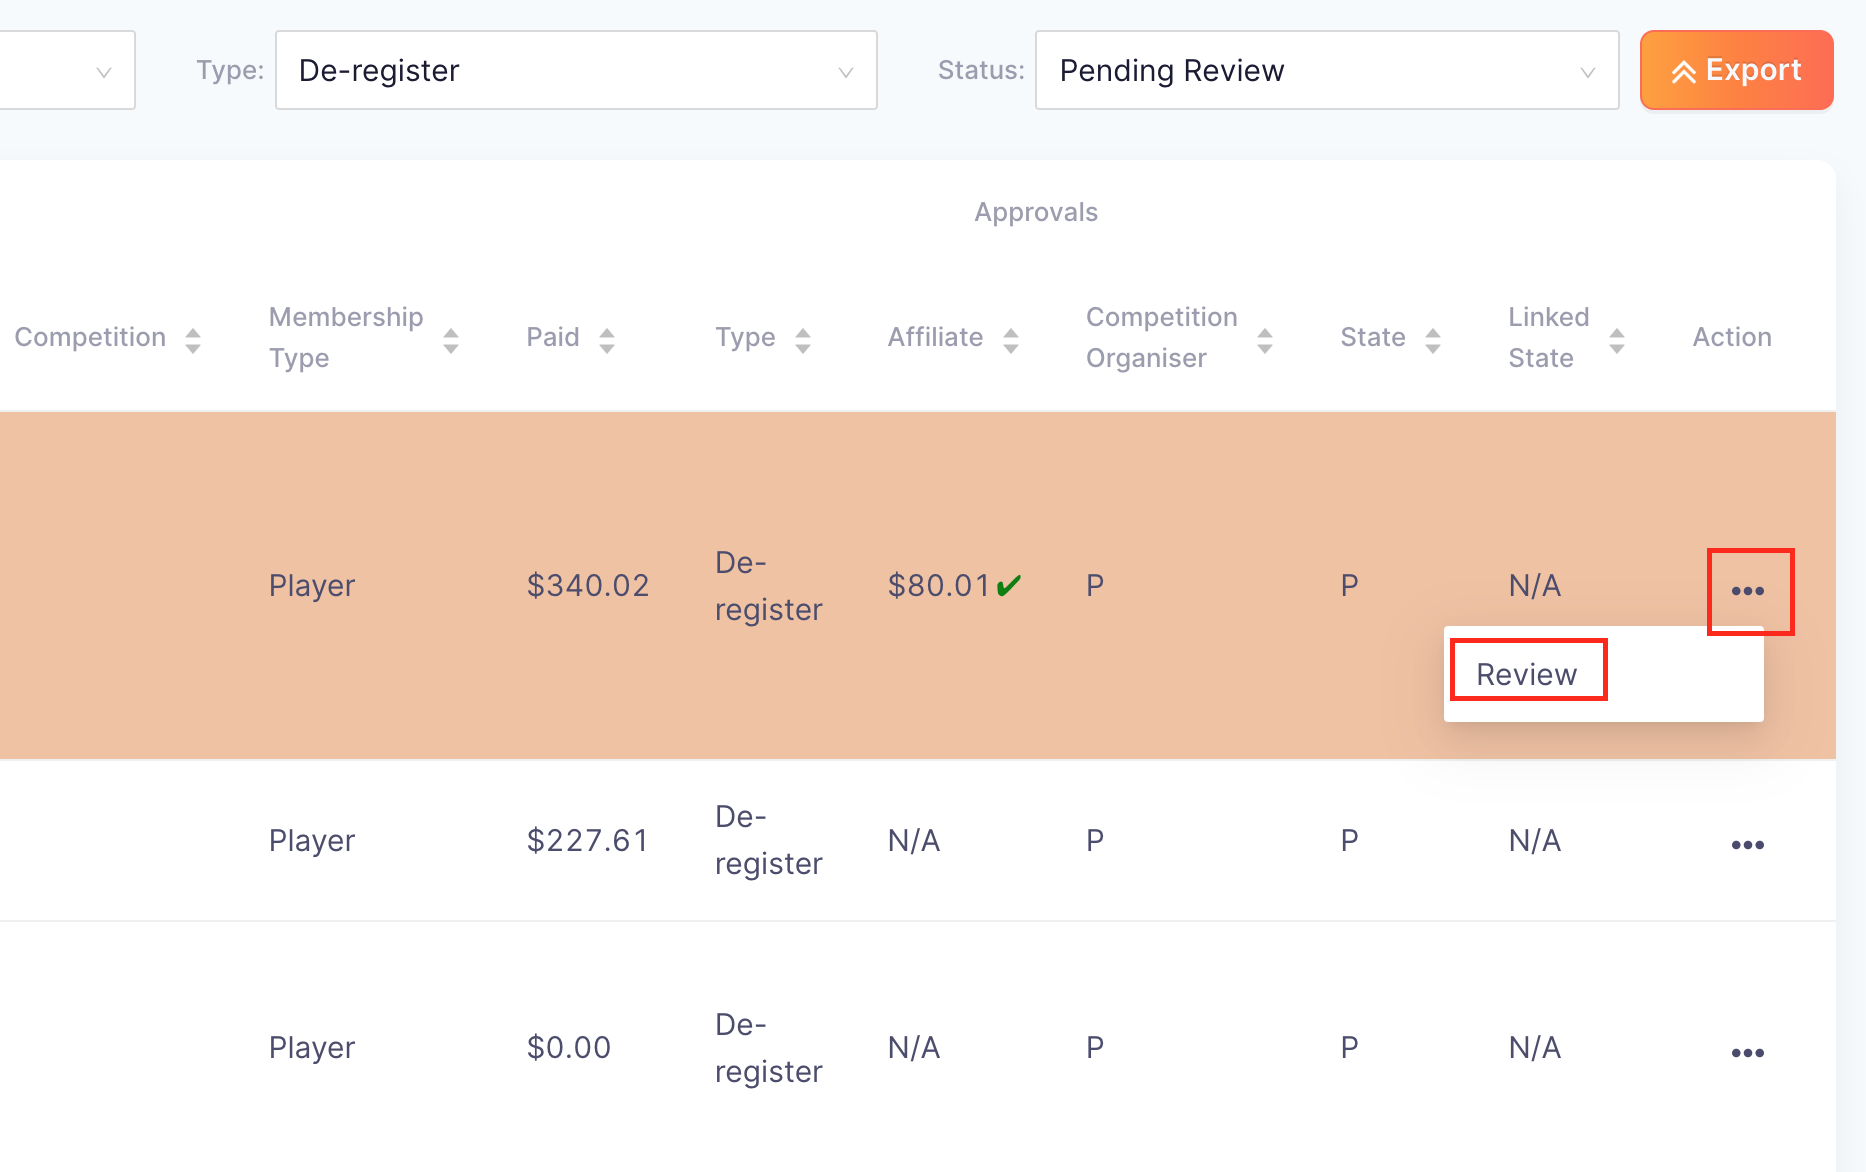Open the Status dropdown showing Pending Review

(x=1327, y=70)
